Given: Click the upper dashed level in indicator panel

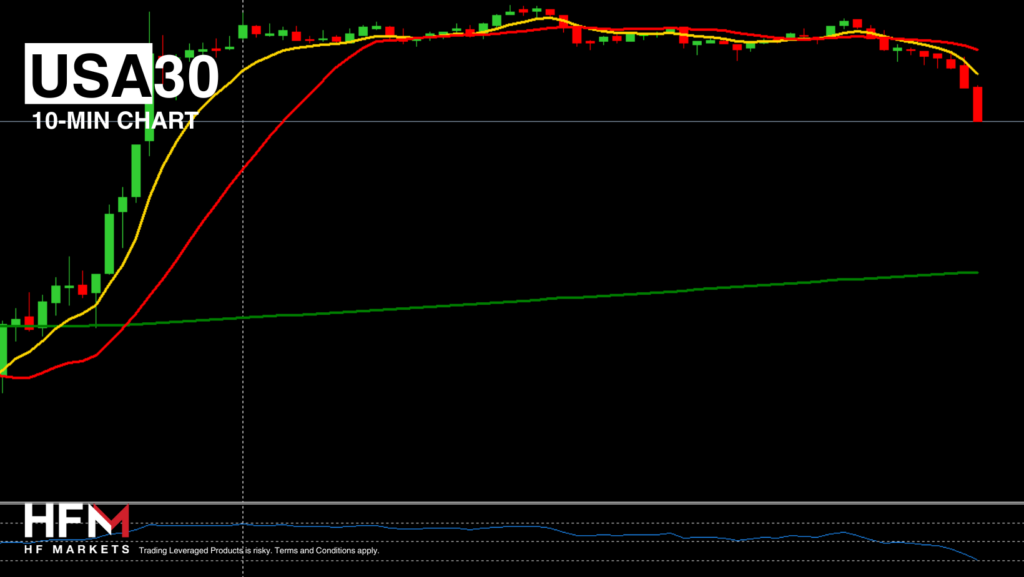Looking at the screenshot, I should coord(600,523).
